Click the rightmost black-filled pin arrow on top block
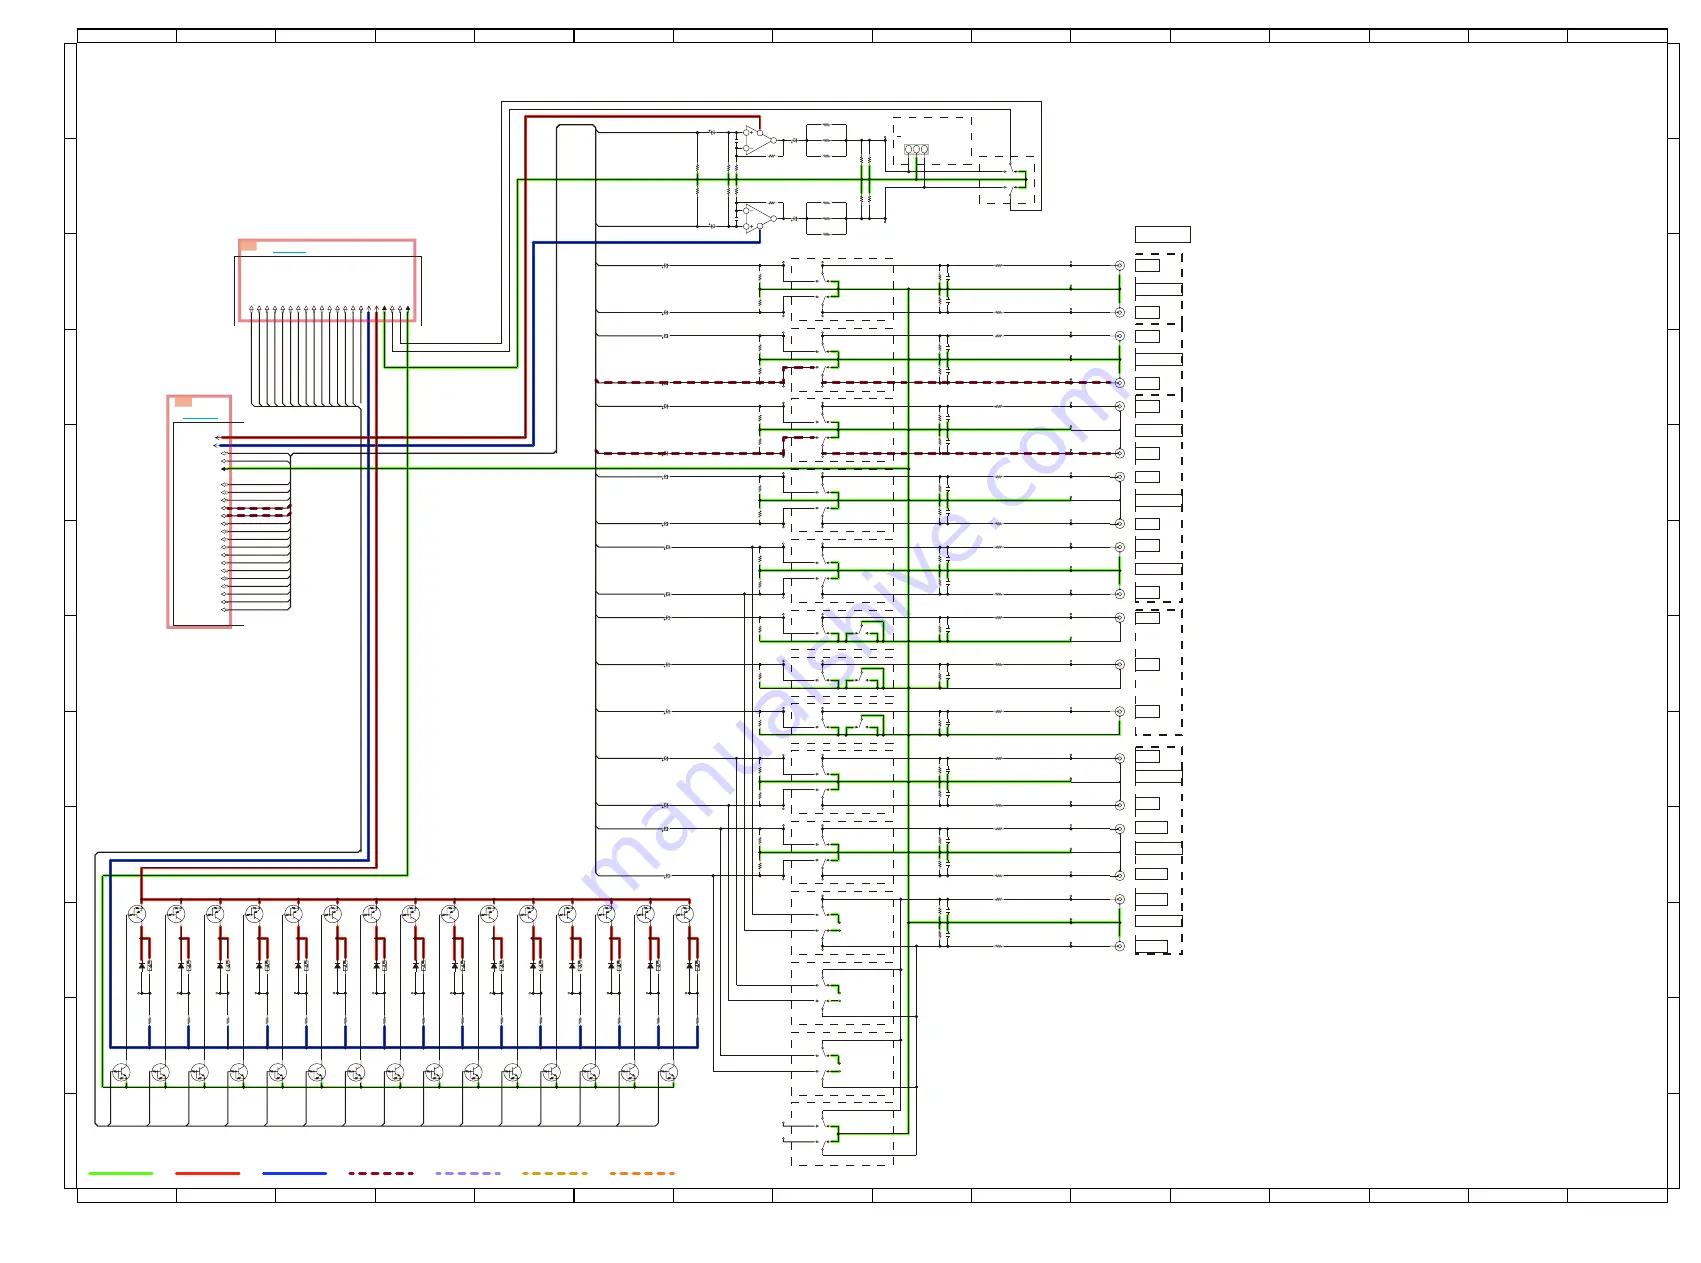The image size is (1701, 1263). pyautogui.click(x=408, y=309)
